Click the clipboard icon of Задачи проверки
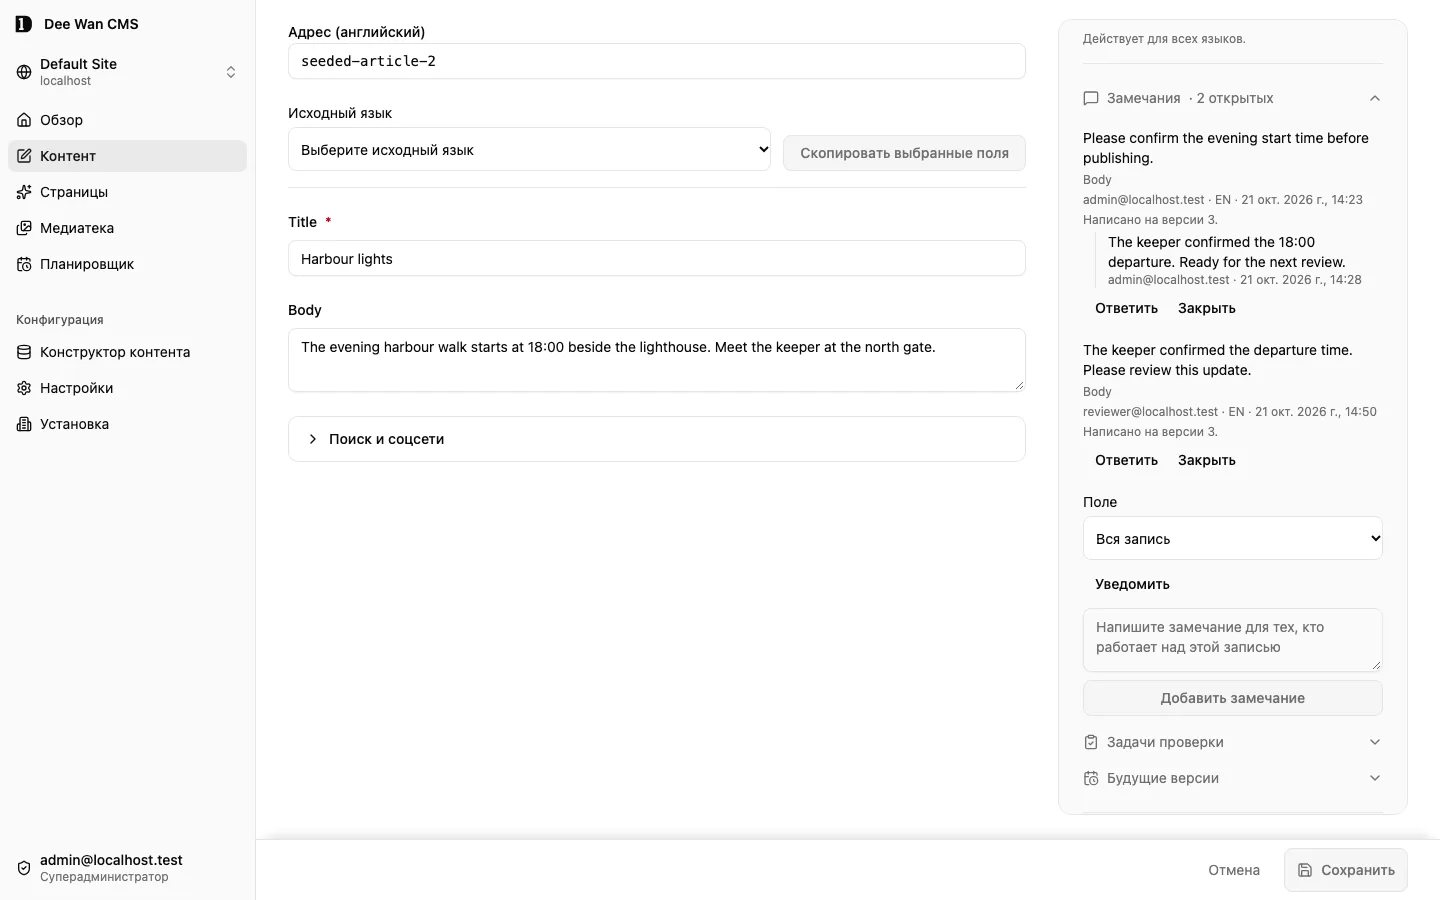This screenshot has width=1440, height=900. pos(1091,742)
